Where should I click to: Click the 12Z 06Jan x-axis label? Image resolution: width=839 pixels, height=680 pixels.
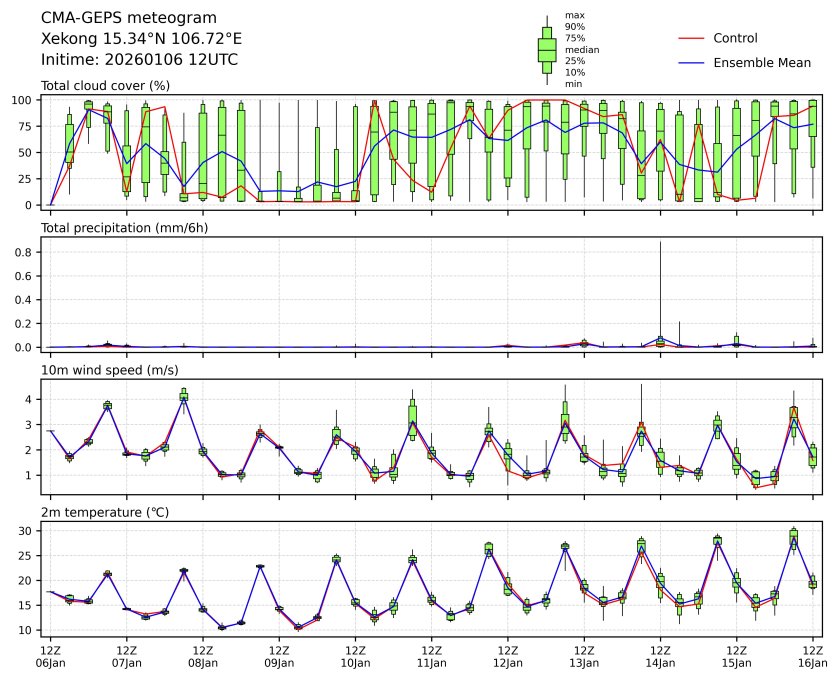pos(50,656)
